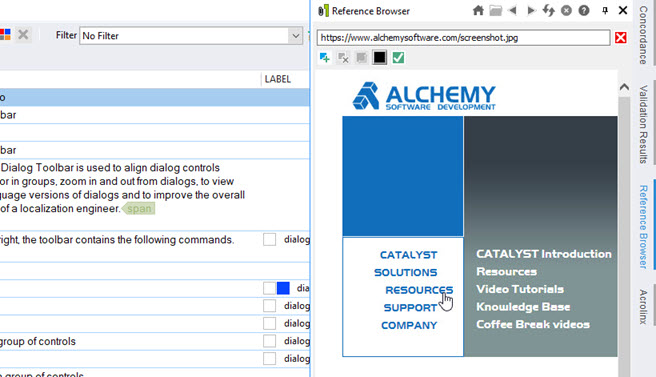
Task: Click blue image block on web page
Action: click(403, 176)
